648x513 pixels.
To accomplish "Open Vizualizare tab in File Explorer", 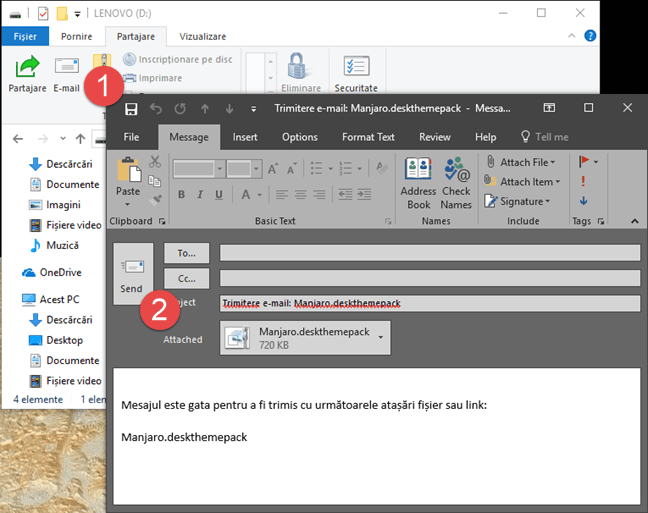I will click(x=202, y=36).
